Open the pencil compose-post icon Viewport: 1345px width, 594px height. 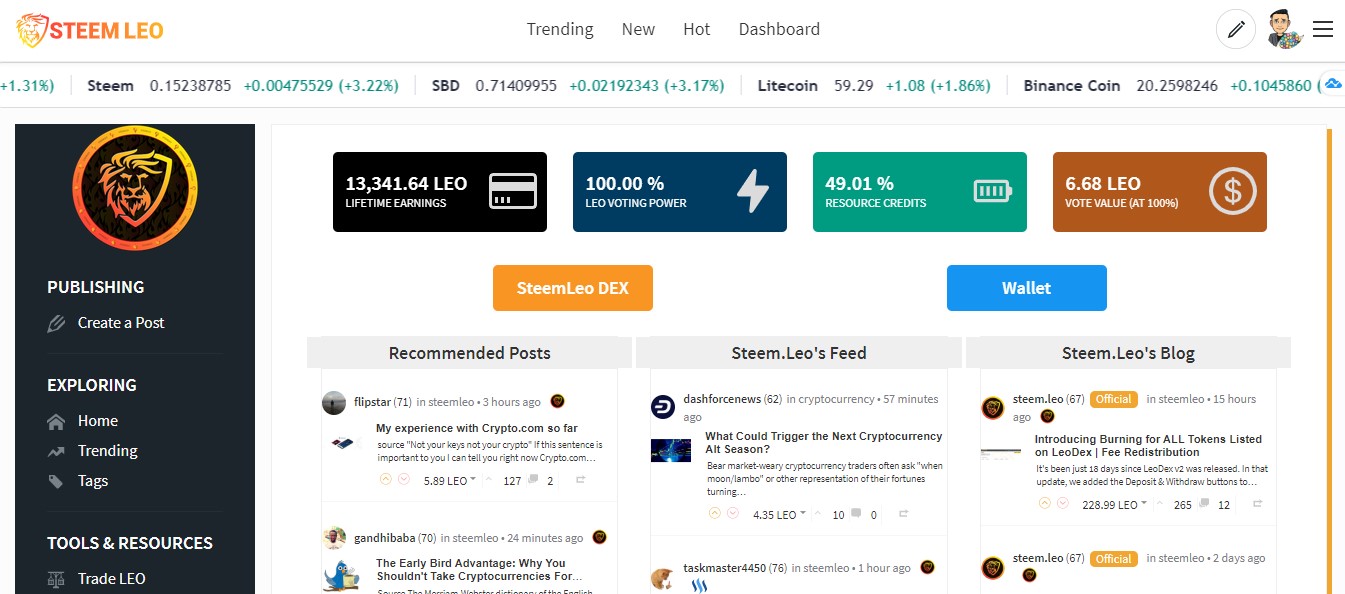click(1236, 29)
